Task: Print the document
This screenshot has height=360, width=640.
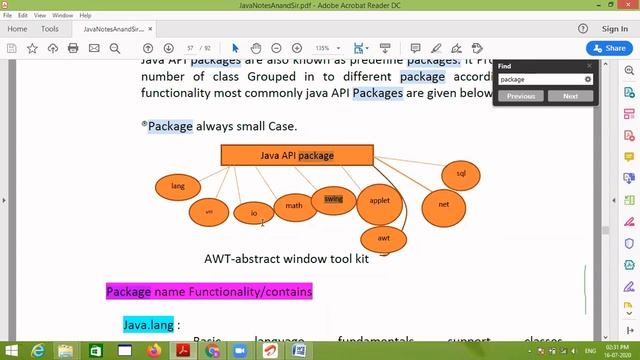Action: click(x=73, y=48)
